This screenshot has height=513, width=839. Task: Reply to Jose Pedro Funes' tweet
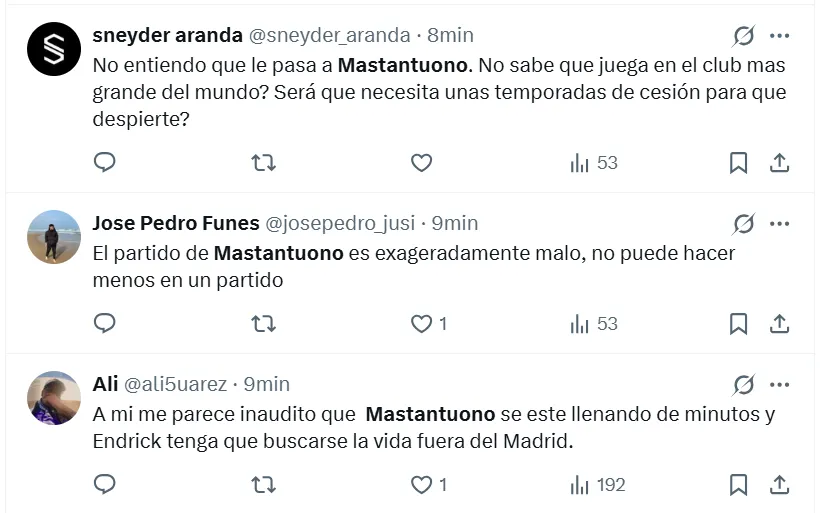click(x=105, y=323)
